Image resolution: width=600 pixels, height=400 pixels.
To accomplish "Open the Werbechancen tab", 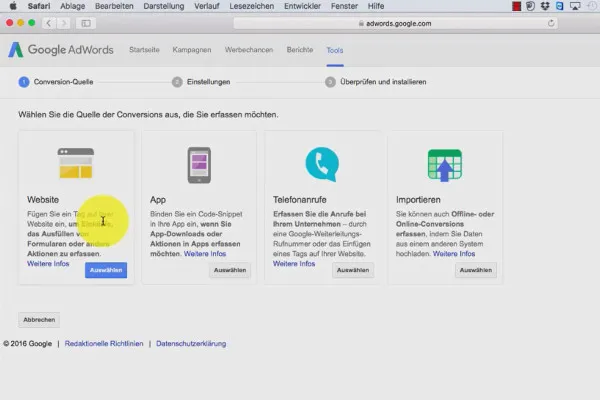I will (249, 50).
